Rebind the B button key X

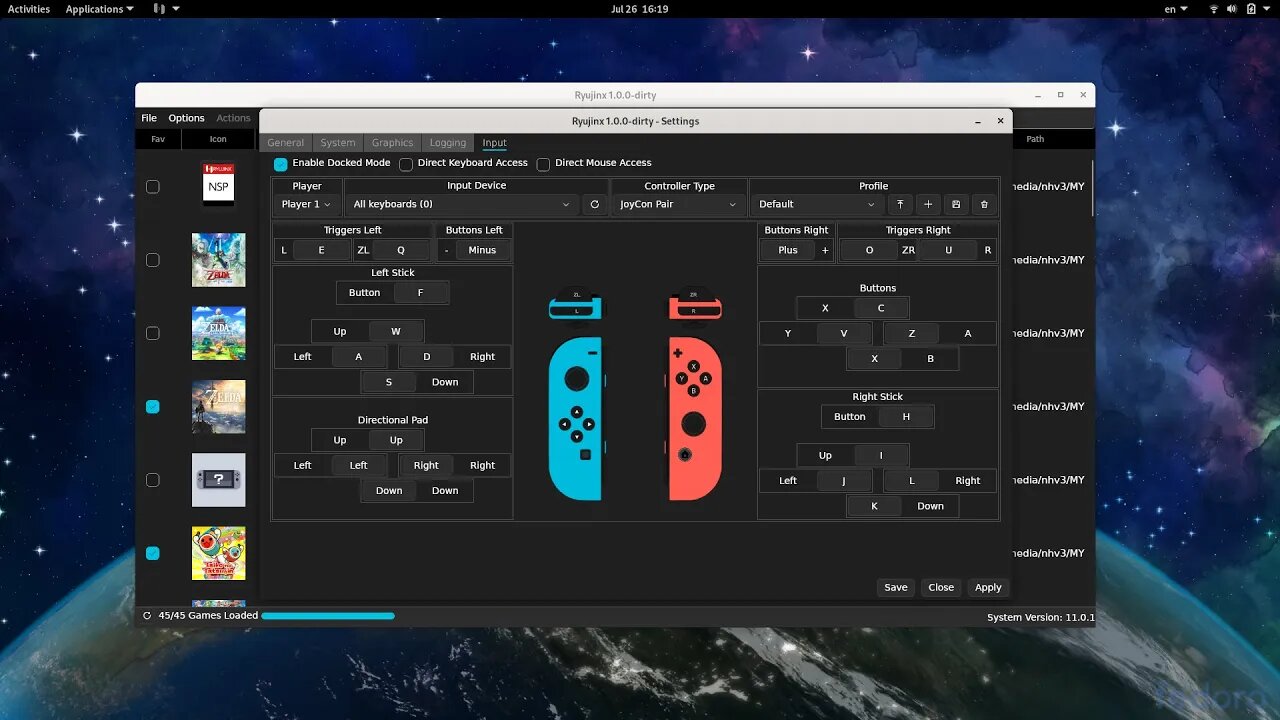[x=875, y=358]
